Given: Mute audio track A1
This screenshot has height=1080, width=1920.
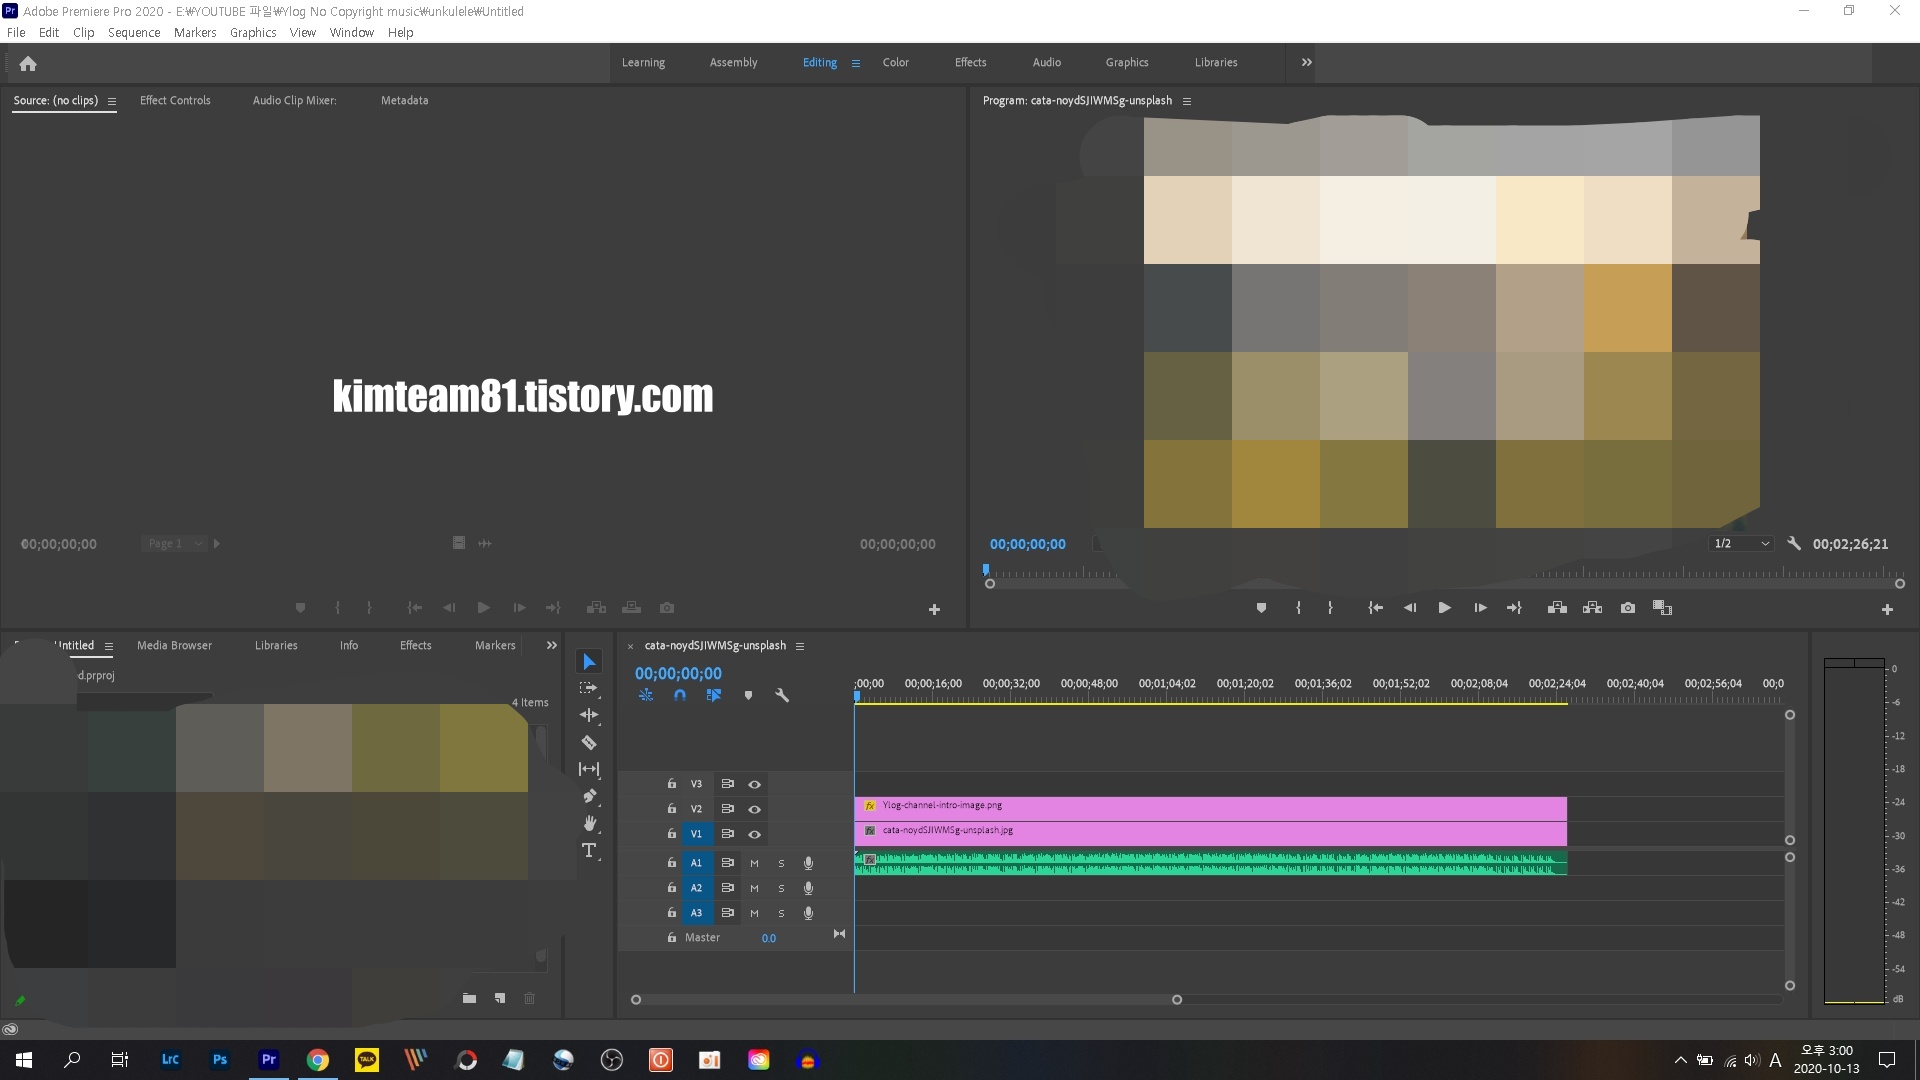Looking at the screenshot, I should 754,863.
